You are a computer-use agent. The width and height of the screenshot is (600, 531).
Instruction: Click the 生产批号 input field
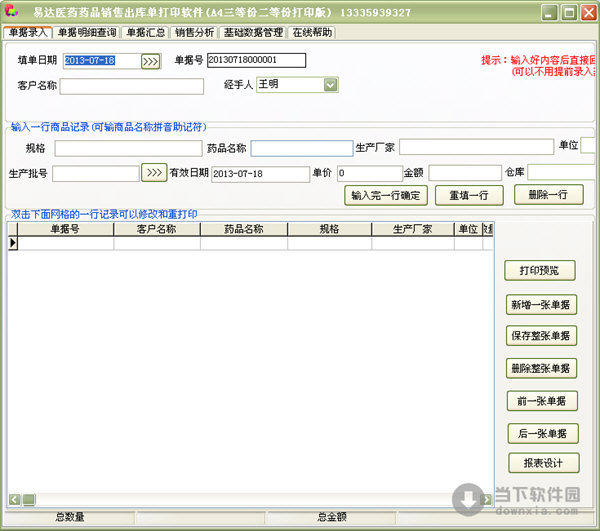point(96,174)
